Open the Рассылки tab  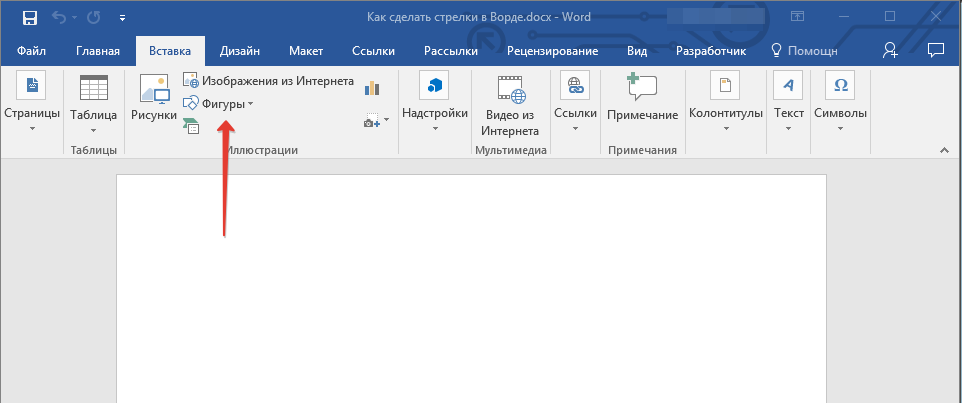(453, 52)
